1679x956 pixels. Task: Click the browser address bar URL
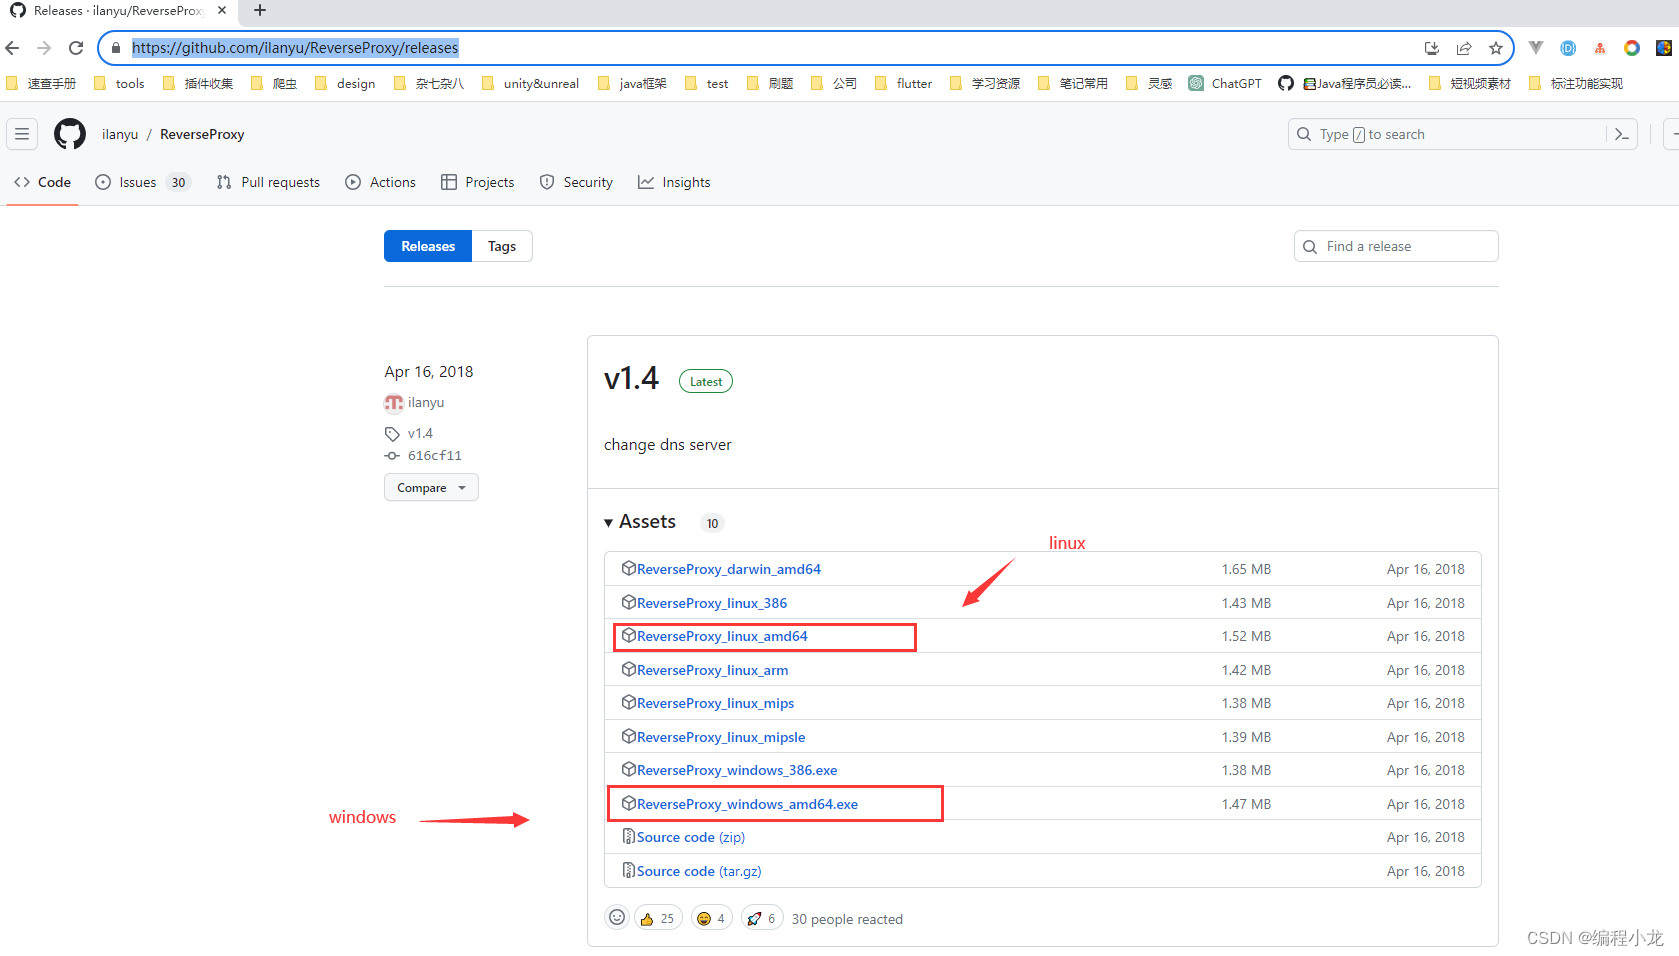[295, 48]
